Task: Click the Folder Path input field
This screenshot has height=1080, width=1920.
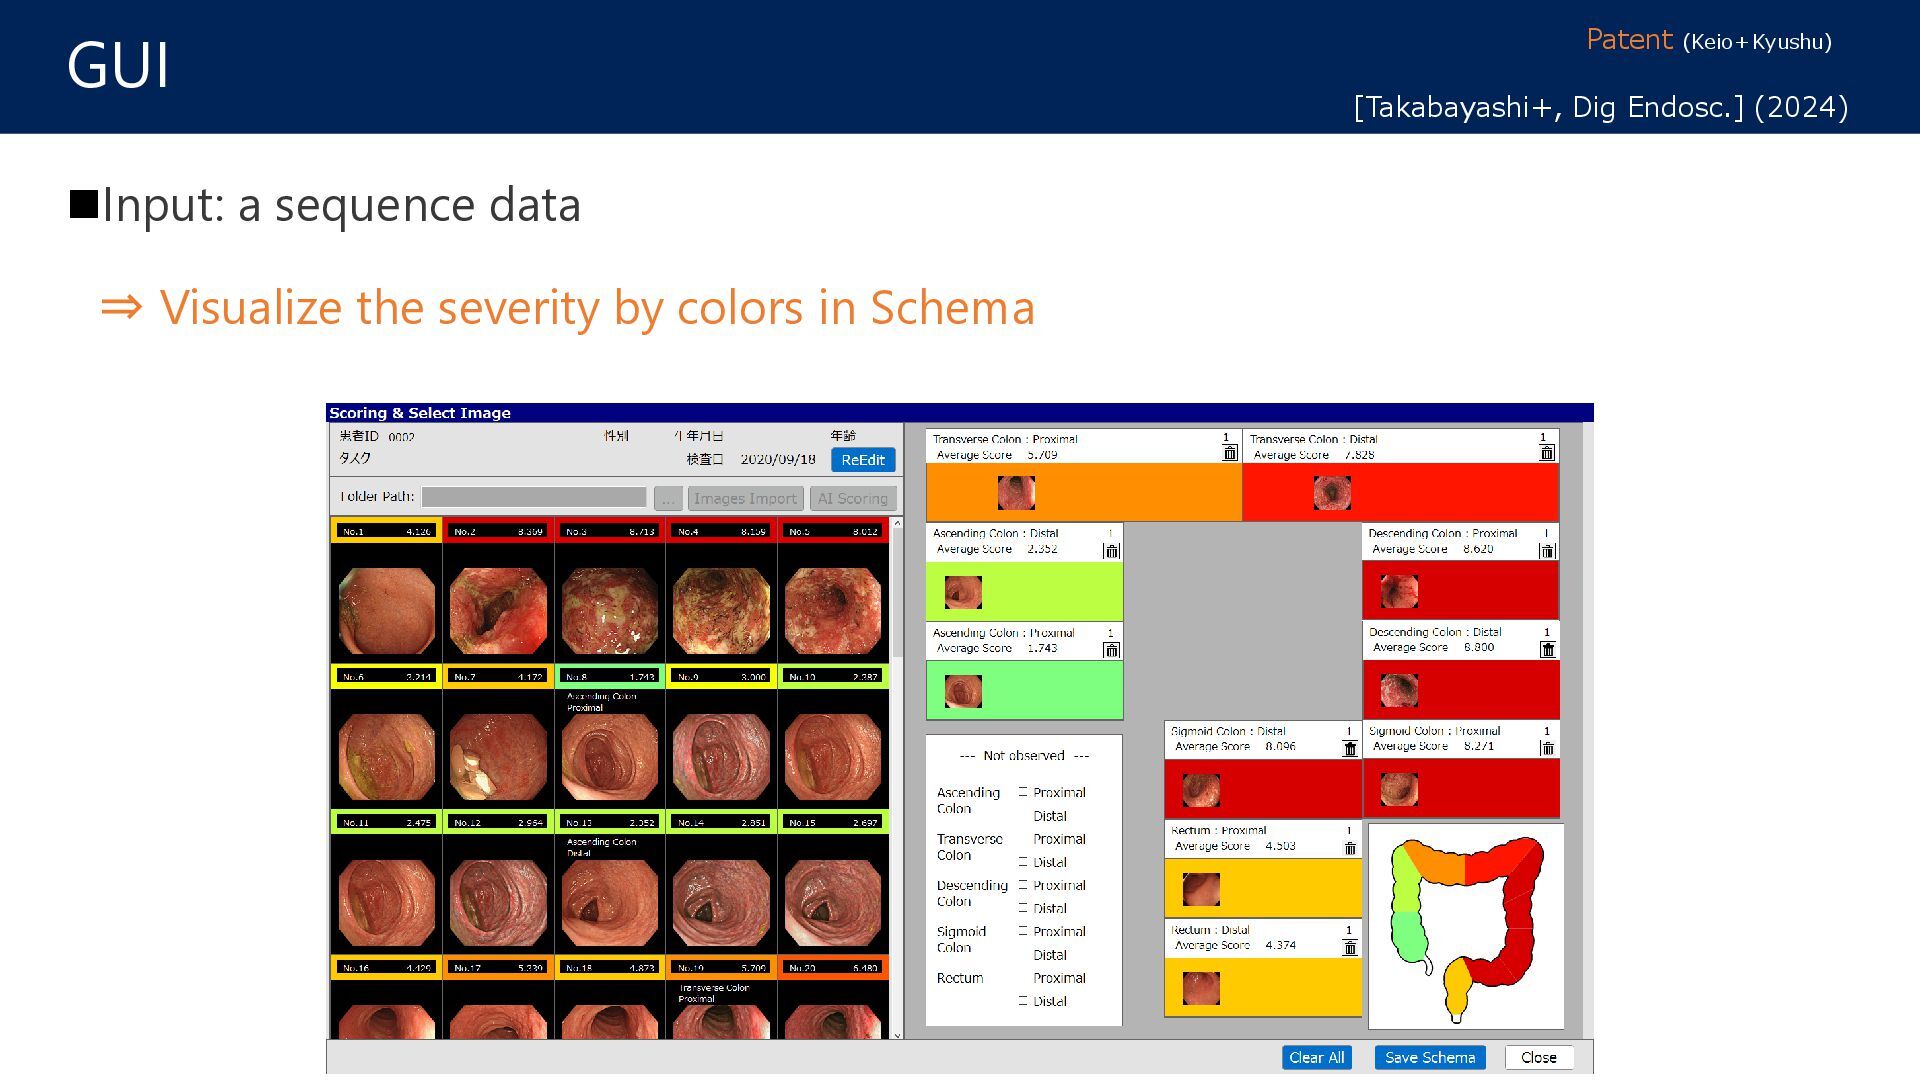Action: (x=534, y=497)
